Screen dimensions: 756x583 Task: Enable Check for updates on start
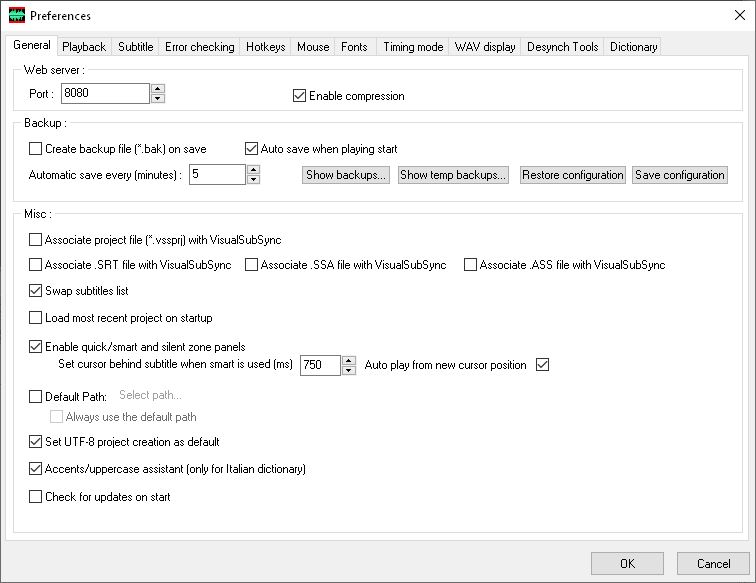click(36, 496)
